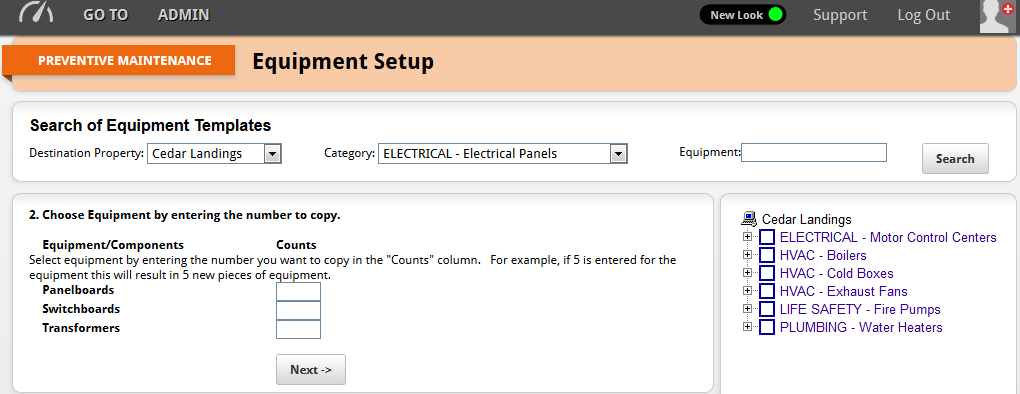Open the GO TO menu
The image size is (1020, 394).
coord(106,15)
